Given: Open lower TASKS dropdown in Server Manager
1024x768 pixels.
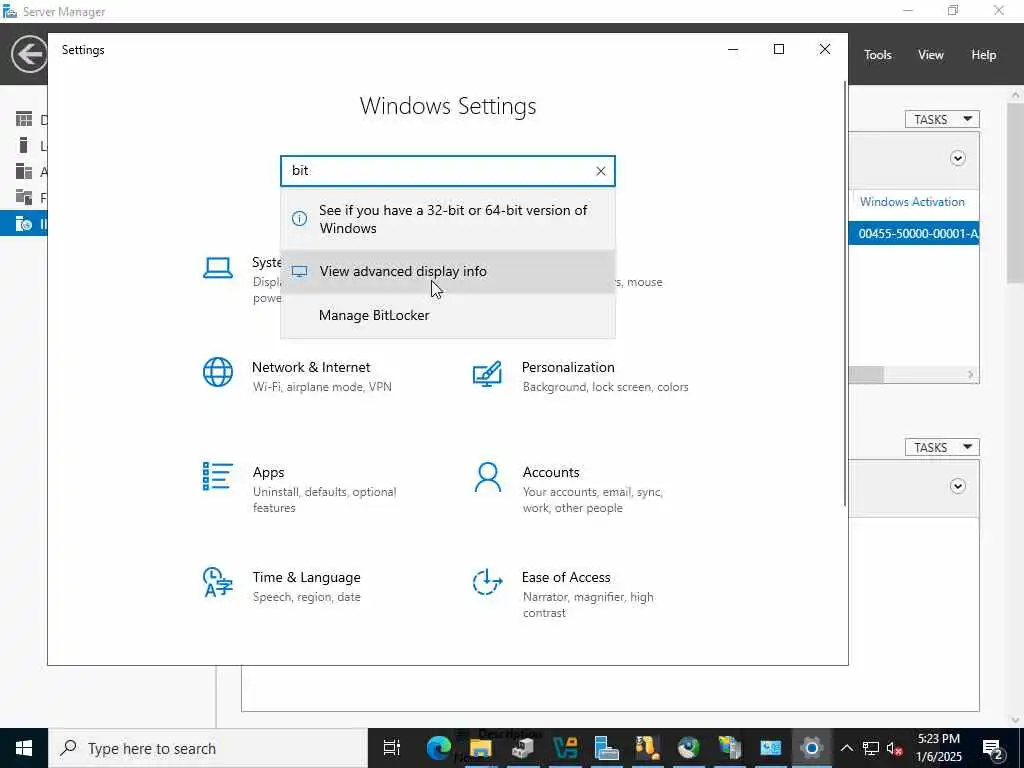Looking at the screenshot, I should coord(942,447).
